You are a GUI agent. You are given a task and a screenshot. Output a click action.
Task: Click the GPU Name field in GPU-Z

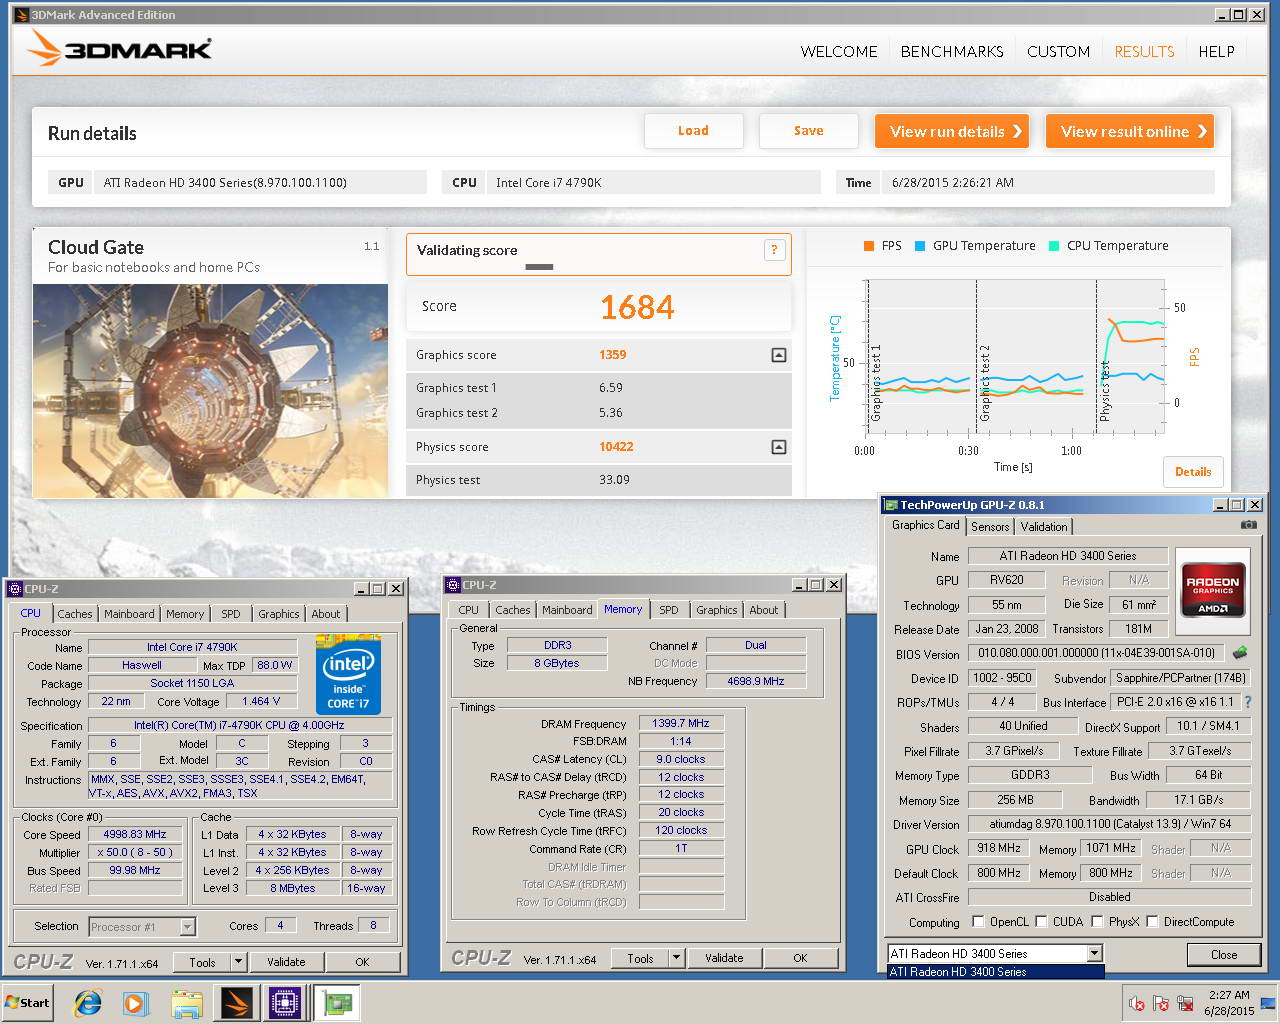pos(1068,556)
